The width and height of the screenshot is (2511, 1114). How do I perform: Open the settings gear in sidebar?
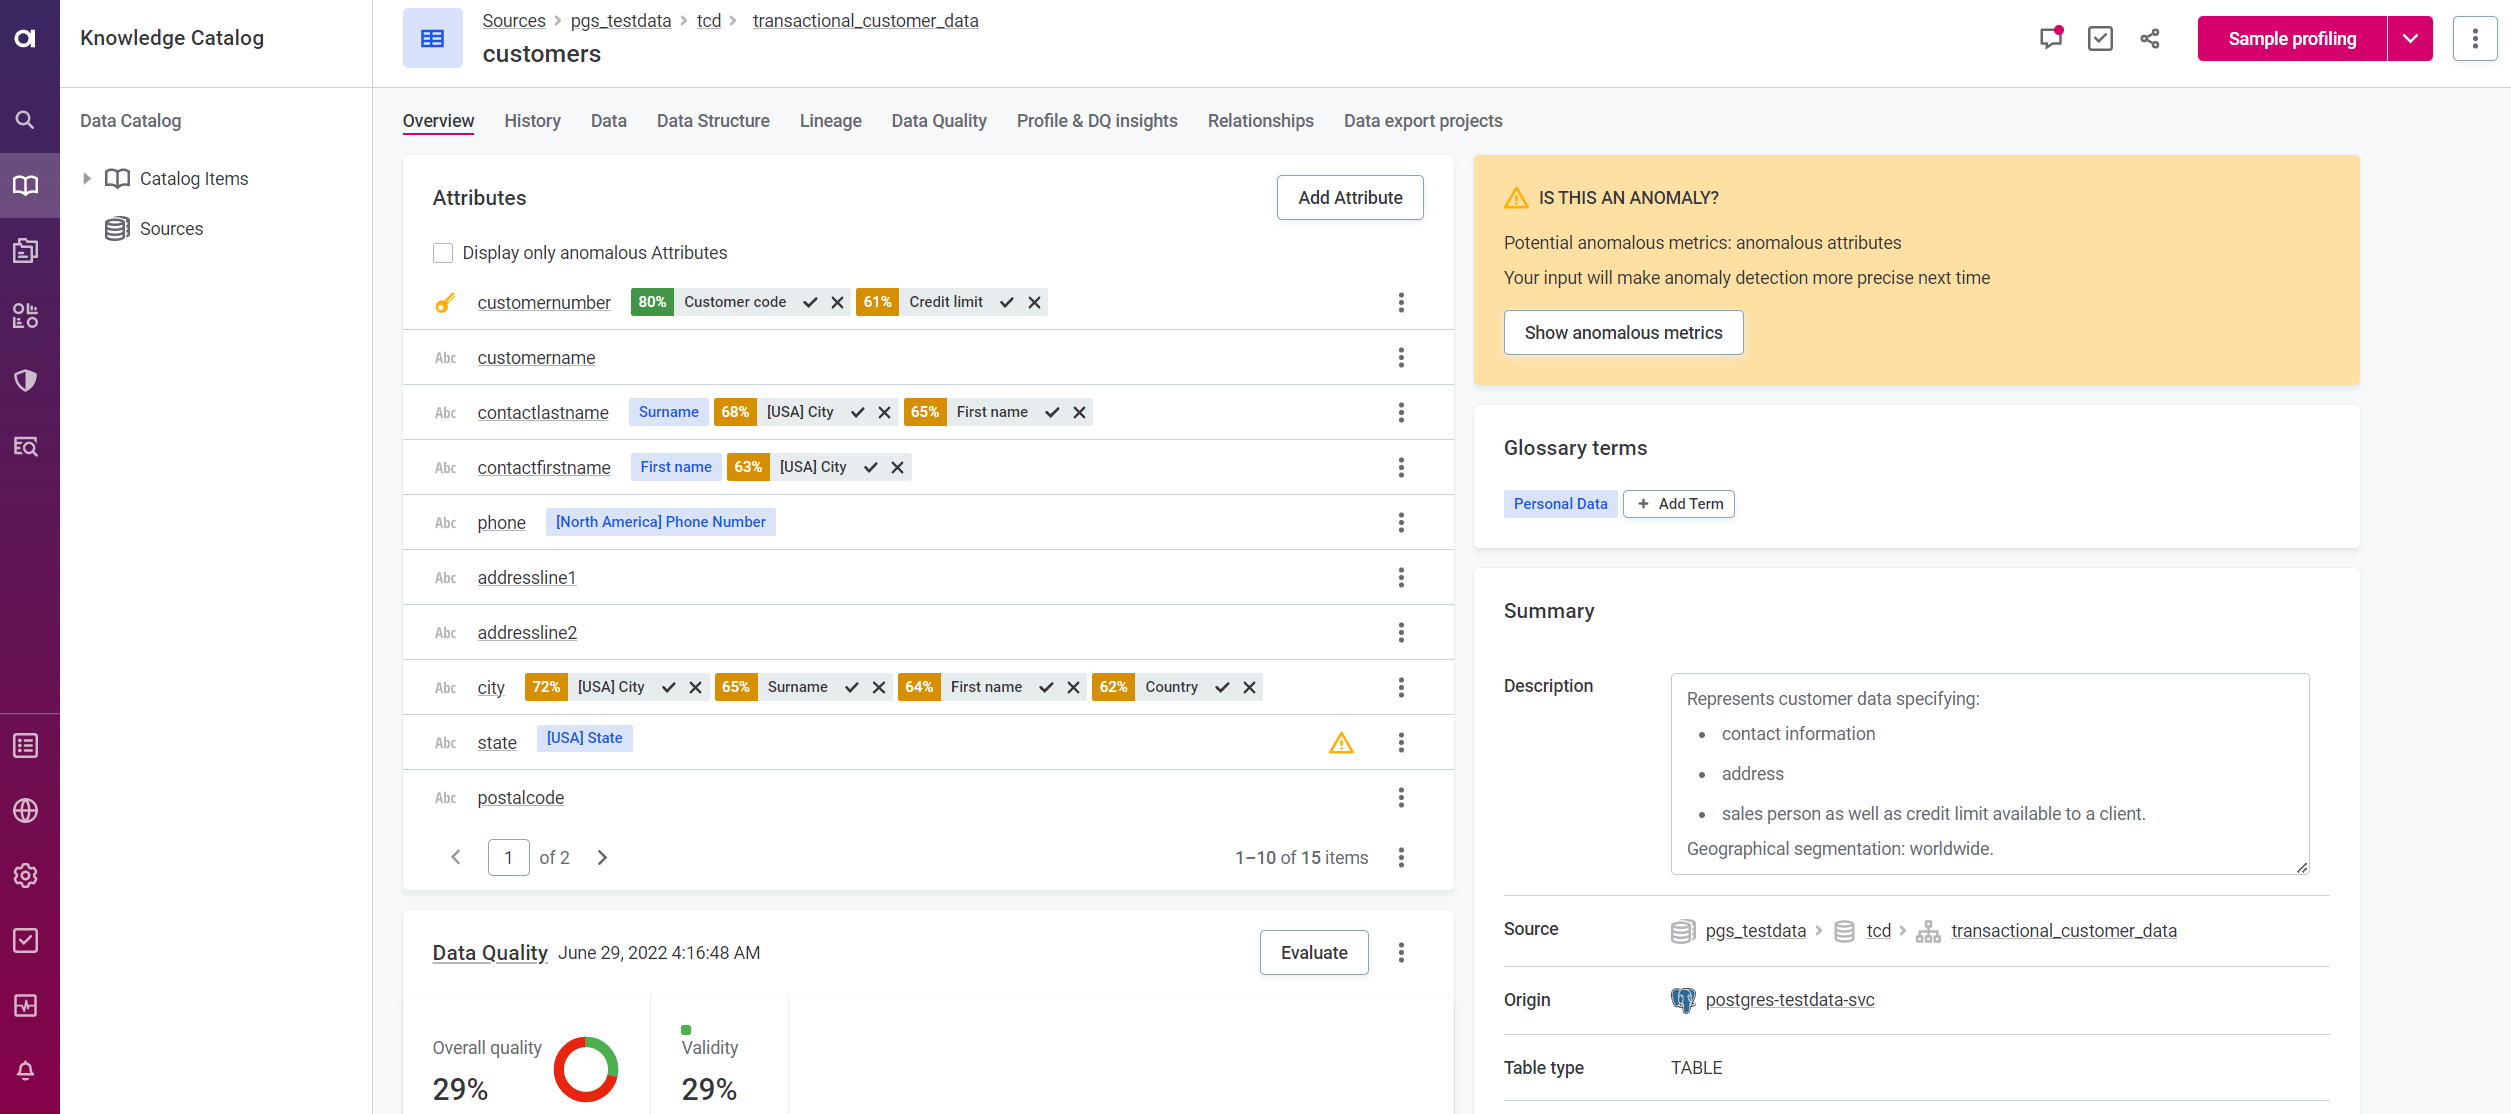25,875
